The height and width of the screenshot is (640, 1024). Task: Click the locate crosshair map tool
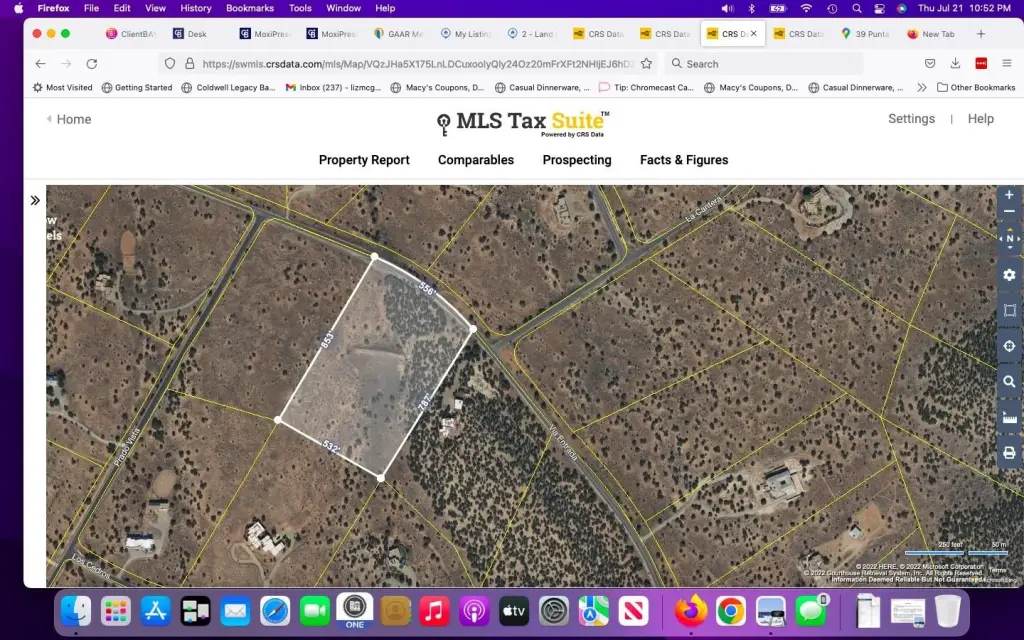tap(1009, 346)
